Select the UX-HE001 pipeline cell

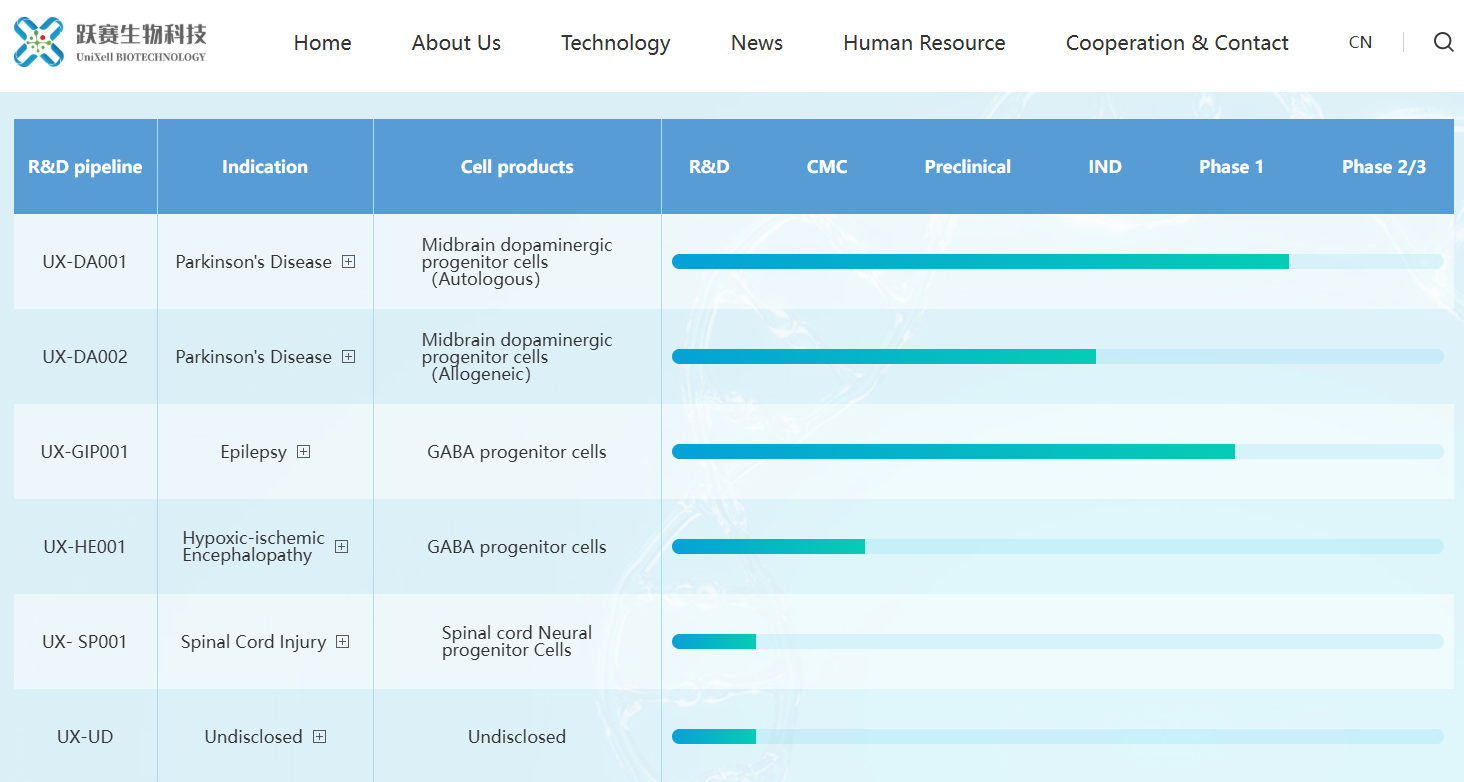tap(85, 547)
